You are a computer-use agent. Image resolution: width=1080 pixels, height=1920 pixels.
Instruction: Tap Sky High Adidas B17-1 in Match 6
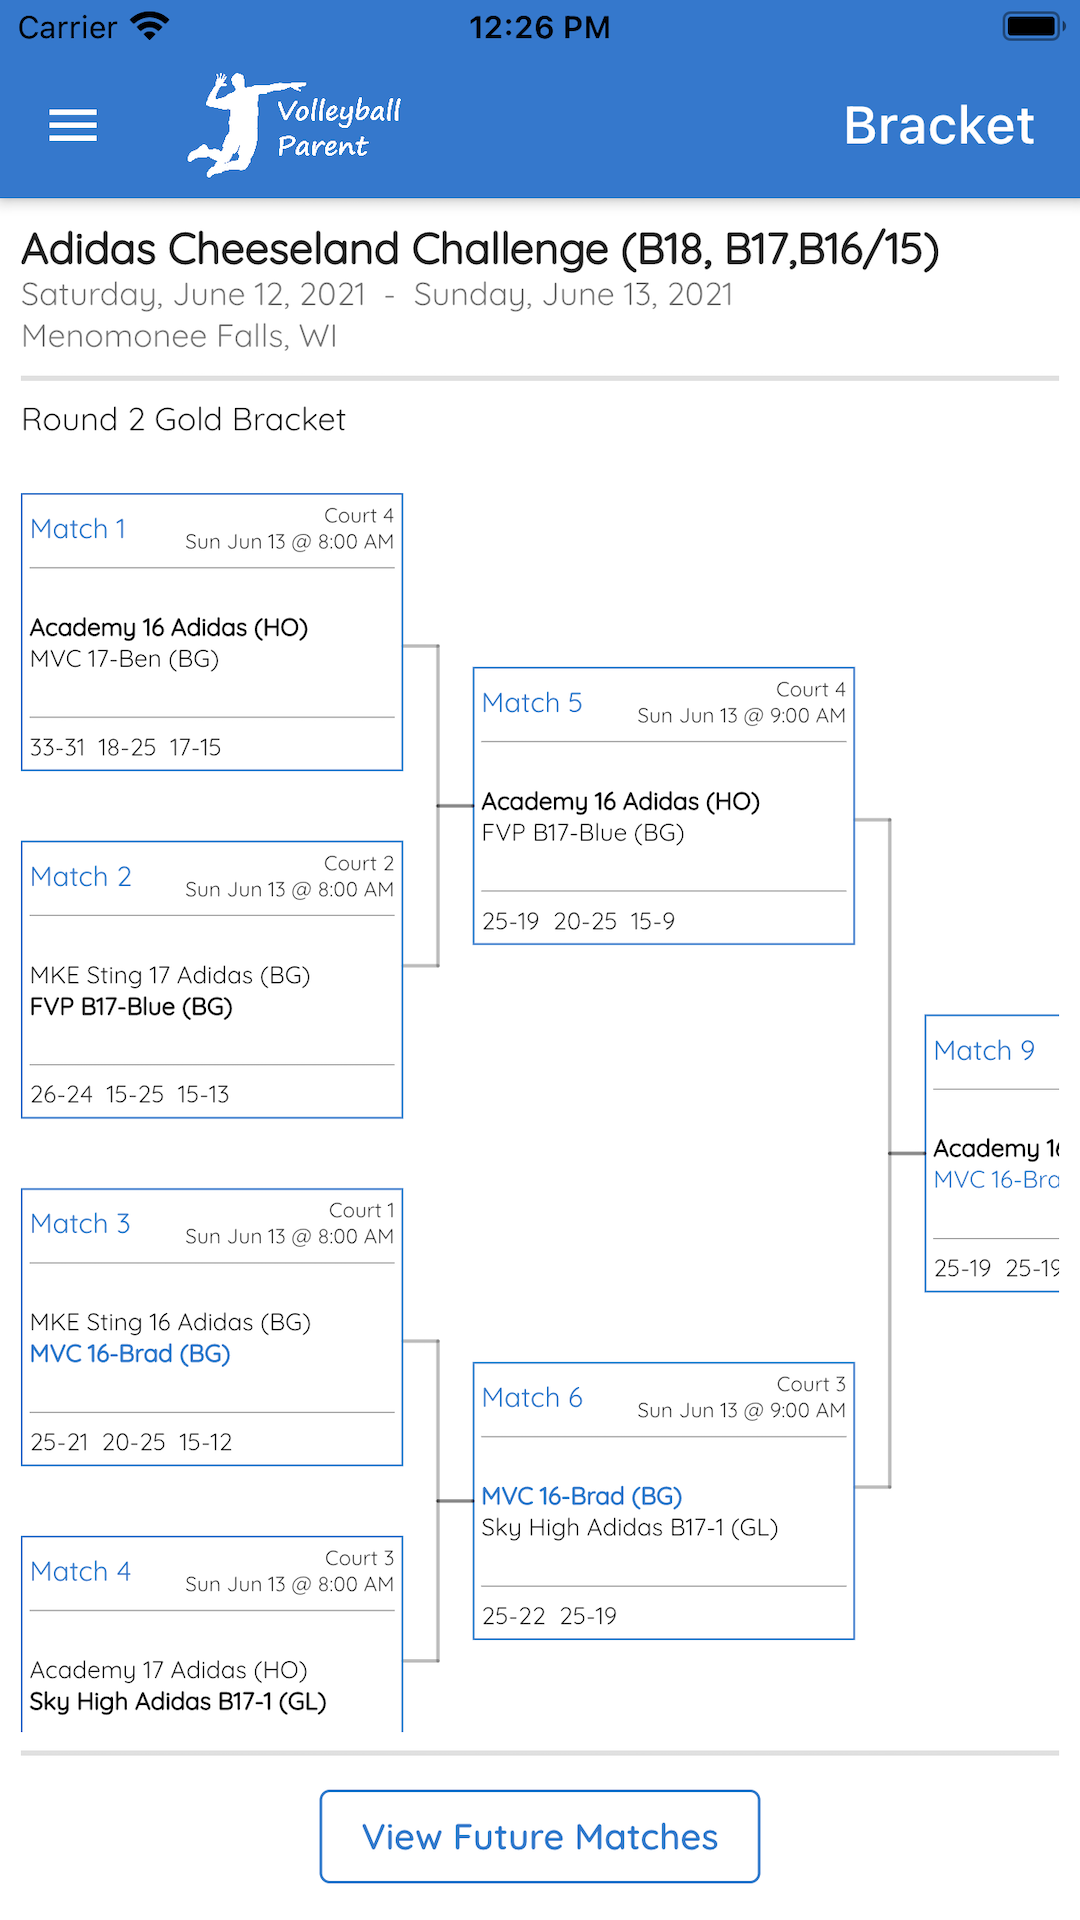click(629, 1528)
